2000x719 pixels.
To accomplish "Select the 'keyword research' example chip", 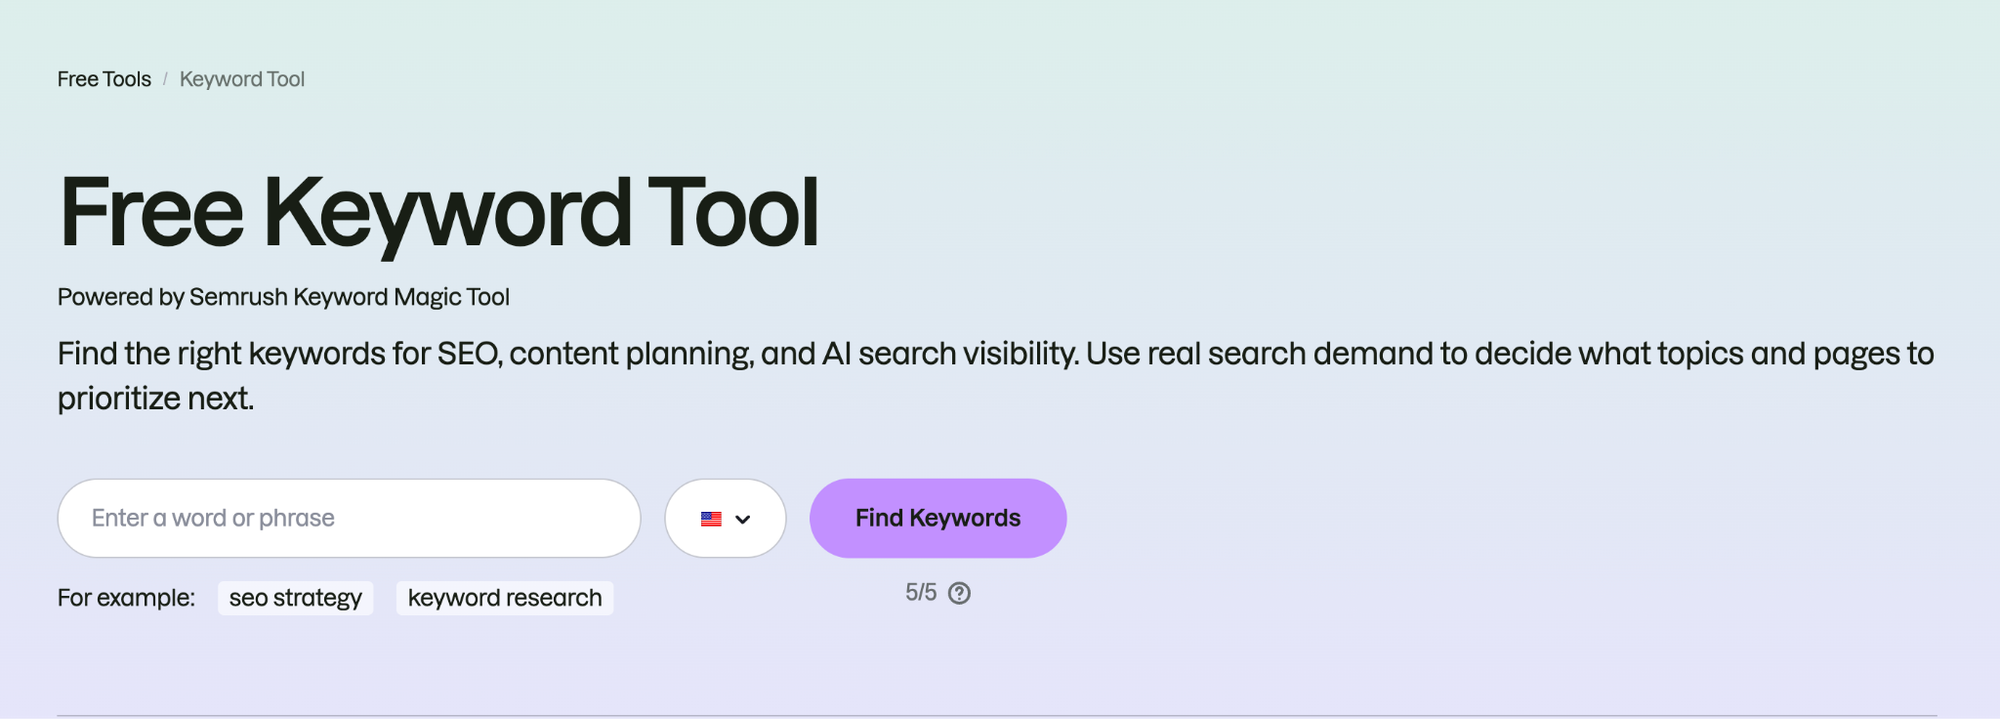I will tap(505, 598).
